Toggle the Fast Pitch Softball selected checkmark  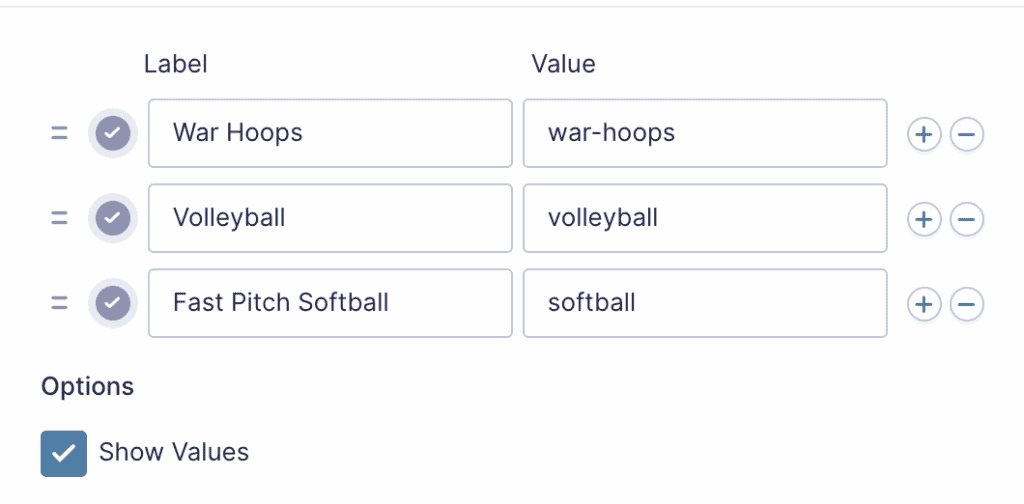113,303
